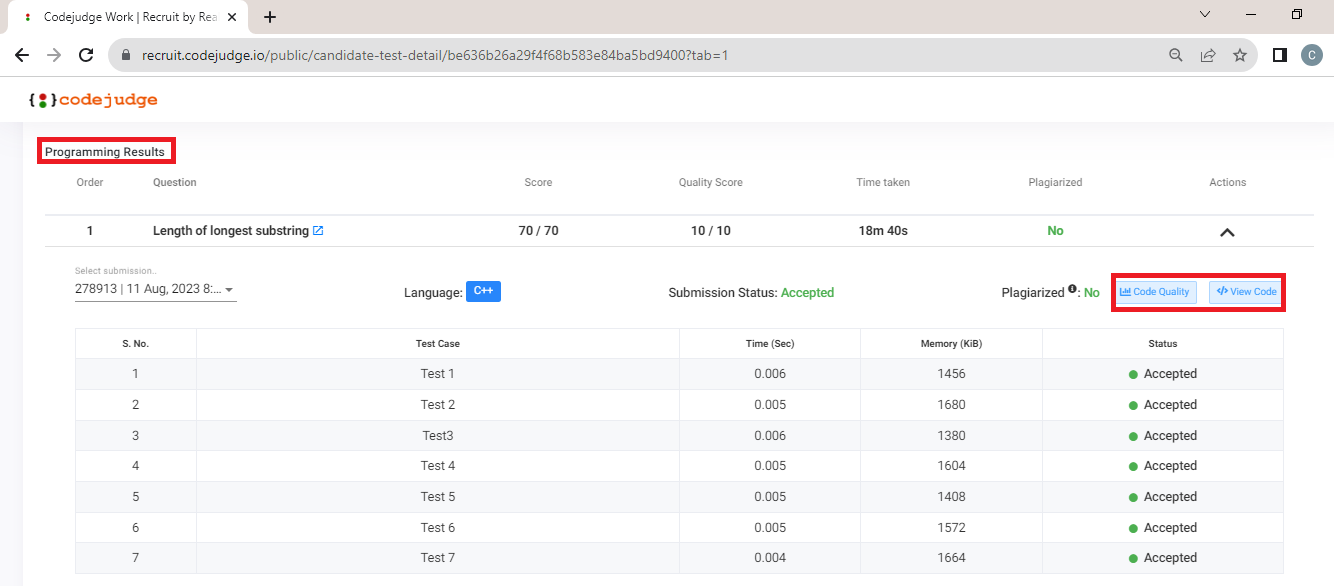This screenshot has width=1334, height=586.
Task: Open the Length of longest substring question link
Action: click(x=230, y=230)
